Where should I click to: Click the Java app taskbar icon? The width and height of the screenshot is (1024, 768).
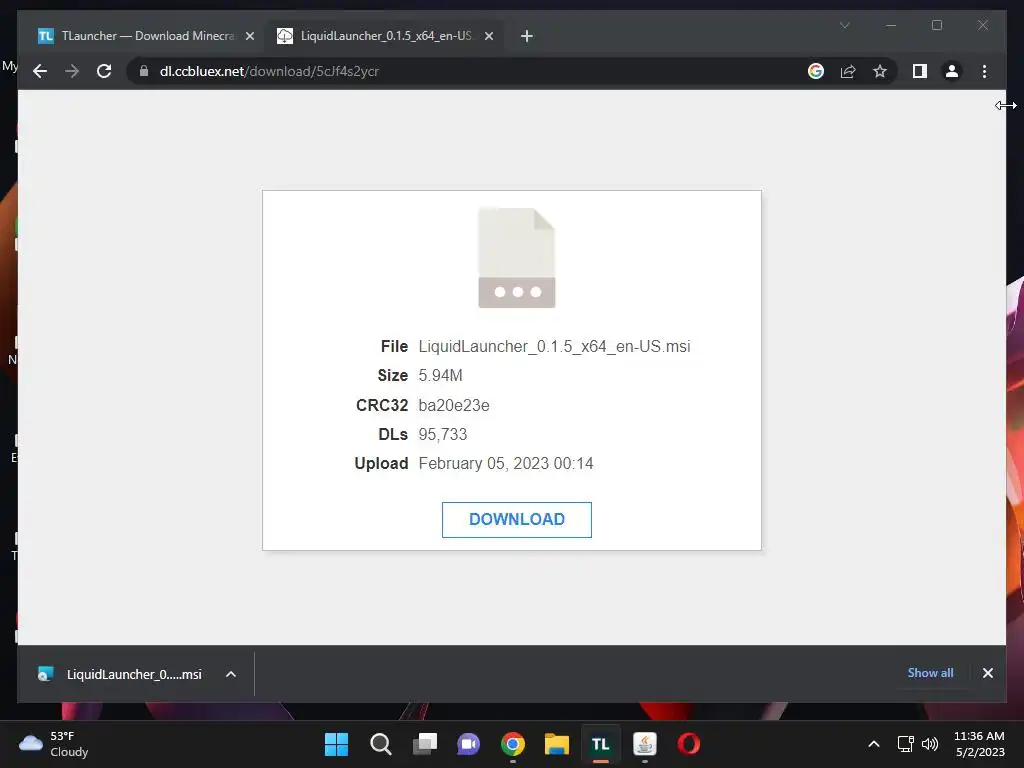tap(645, 744)
